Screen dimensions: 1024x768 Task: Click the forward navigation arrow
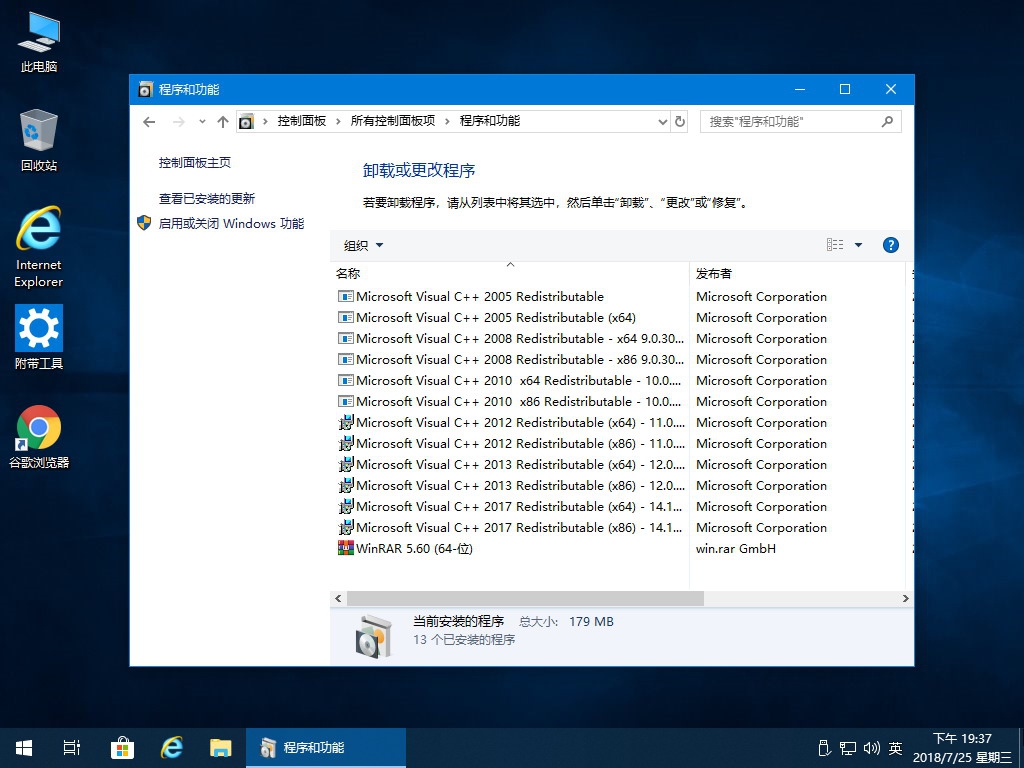178,121
